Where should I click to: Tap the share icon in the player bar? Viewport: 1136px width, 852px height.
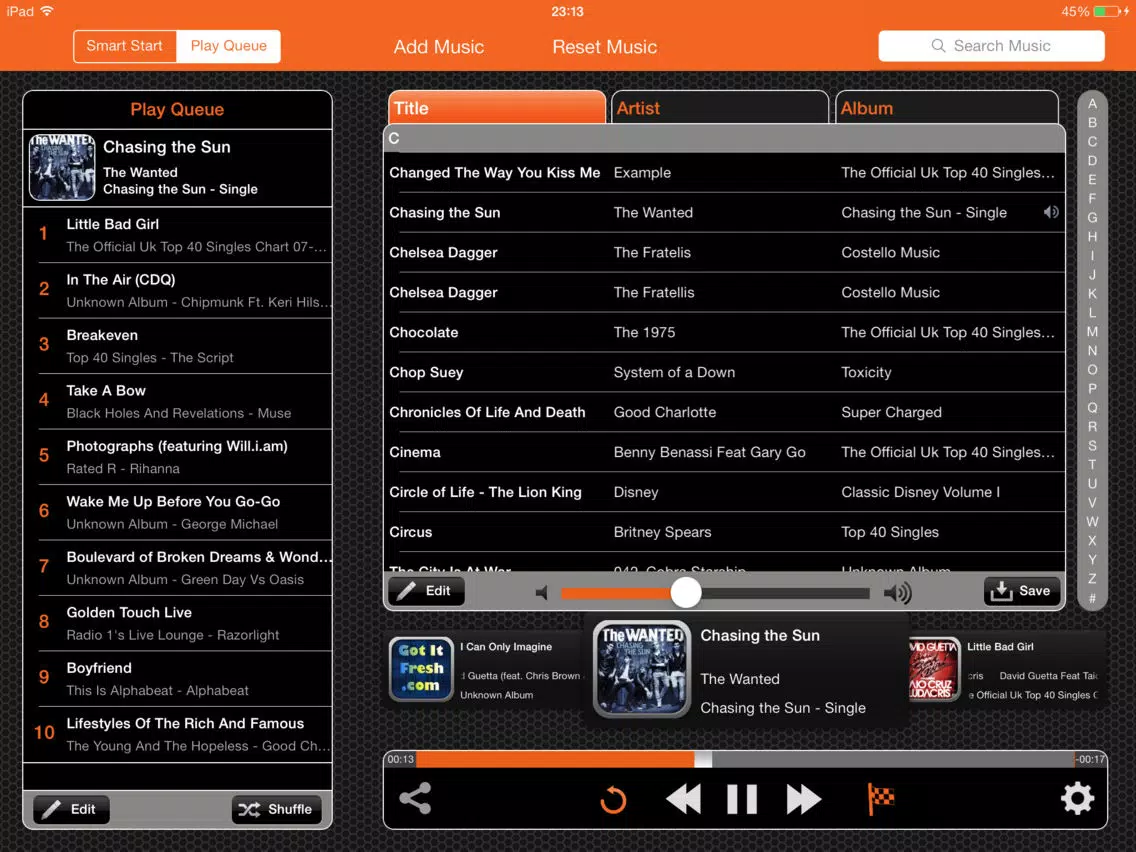[x=415, y=798]
